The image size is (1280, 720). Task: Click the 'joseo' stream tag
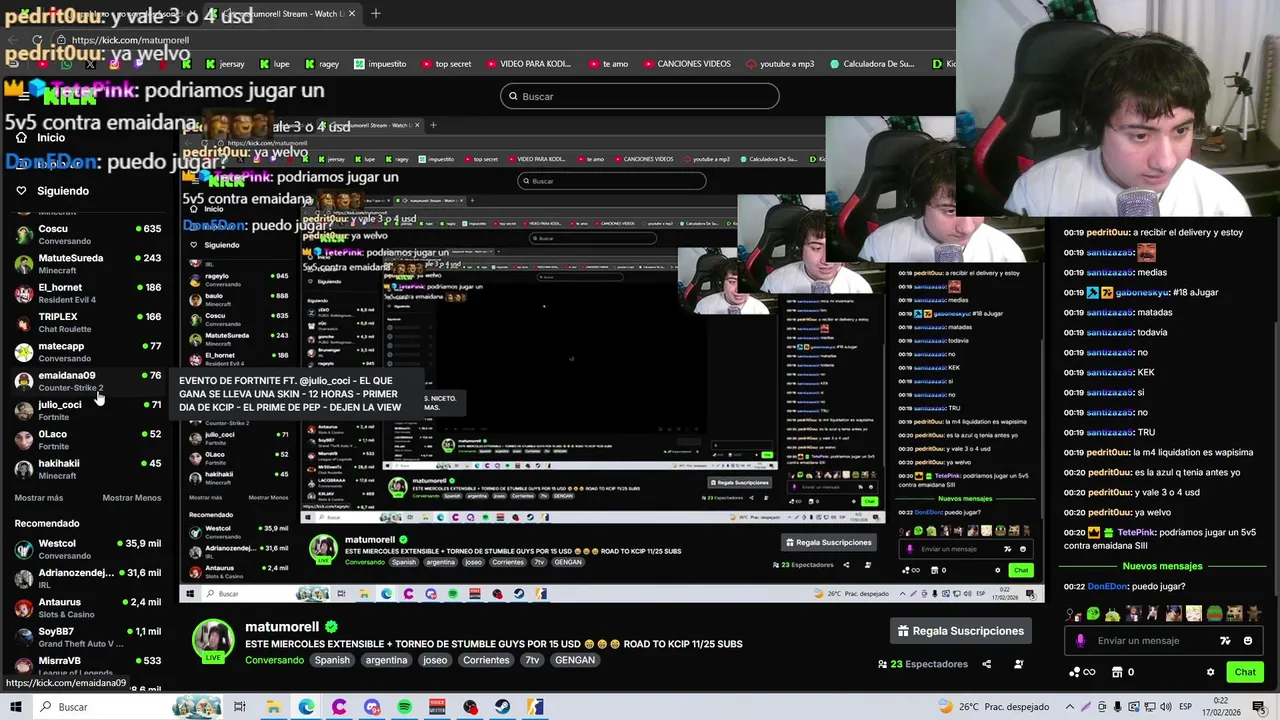[x=435, y=660]
